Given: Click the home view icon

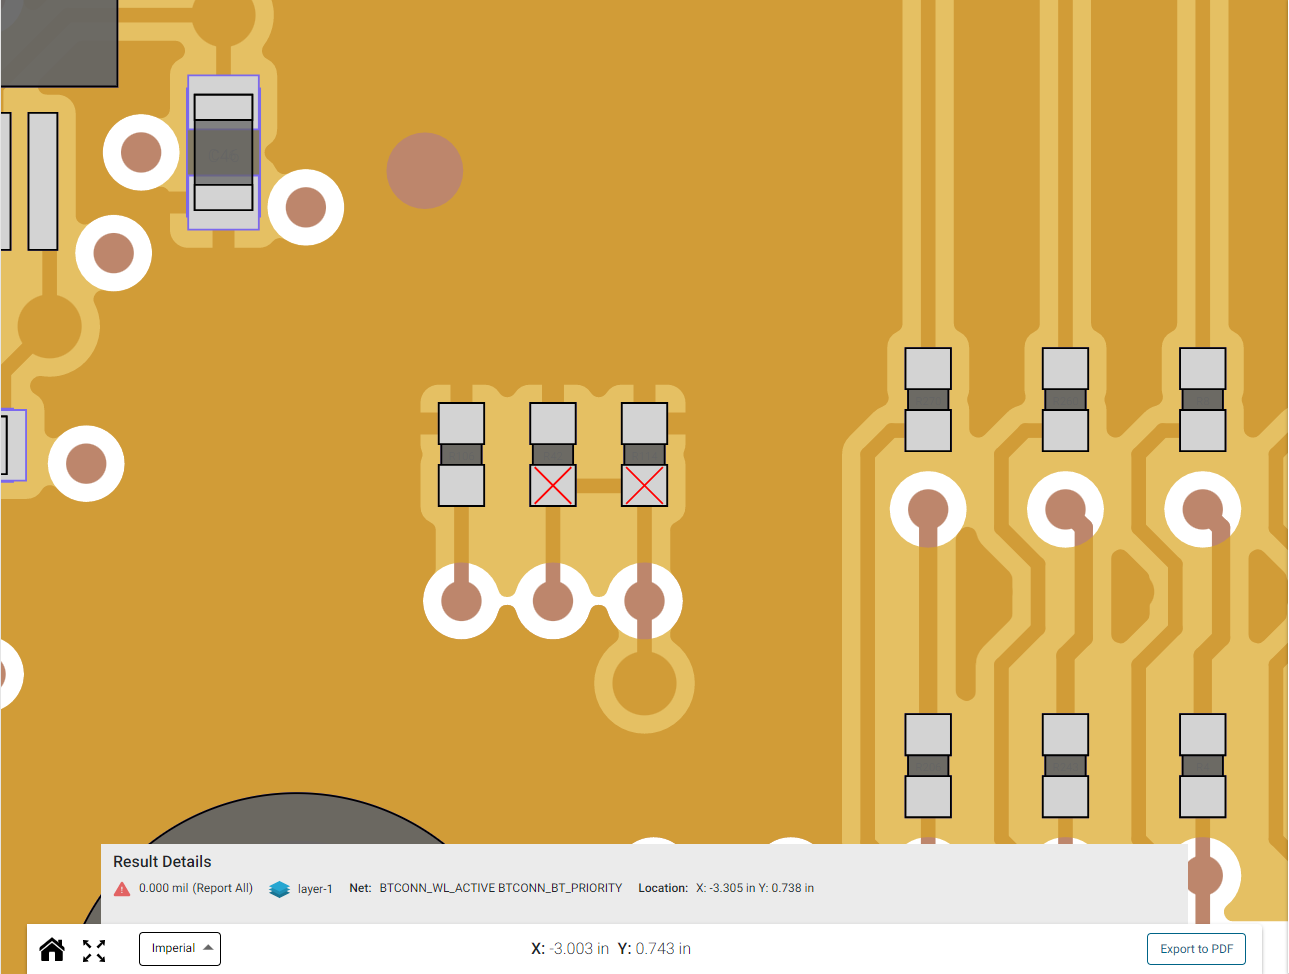Looking at the screenshot, I should coord(52,949).
